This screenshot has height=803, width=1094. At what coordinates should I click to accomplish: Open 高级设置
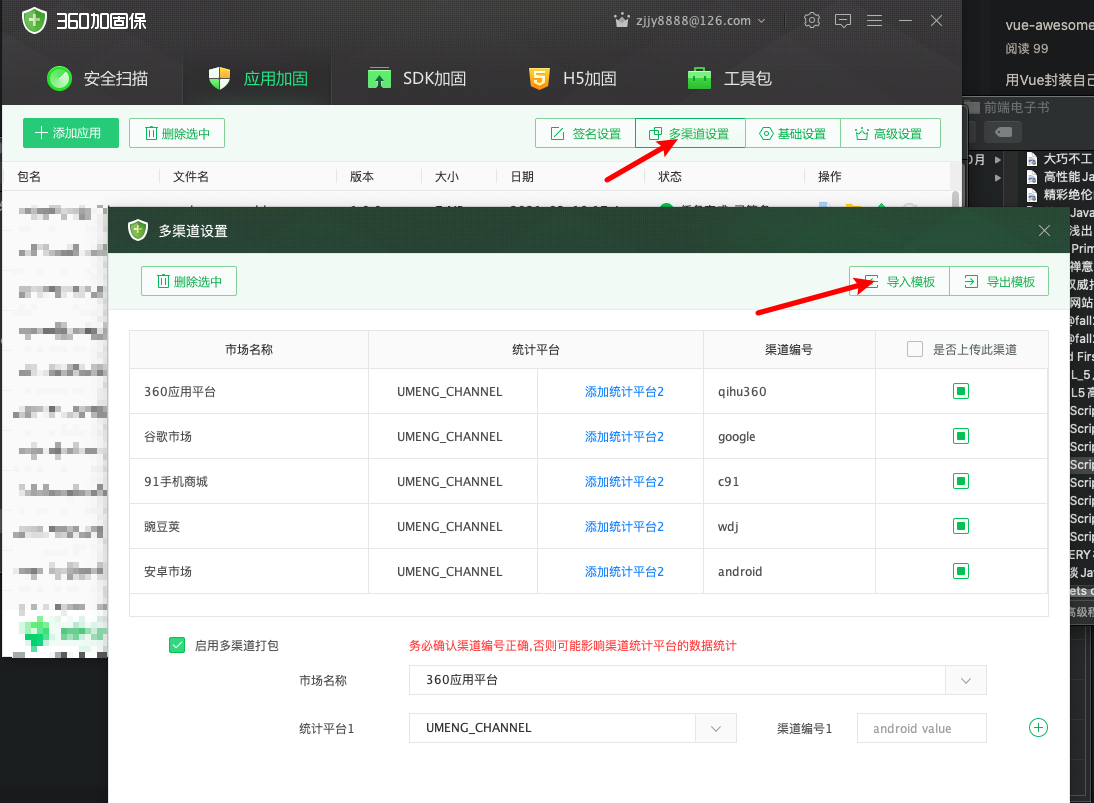pyautogui.click(x=890, y=133)
